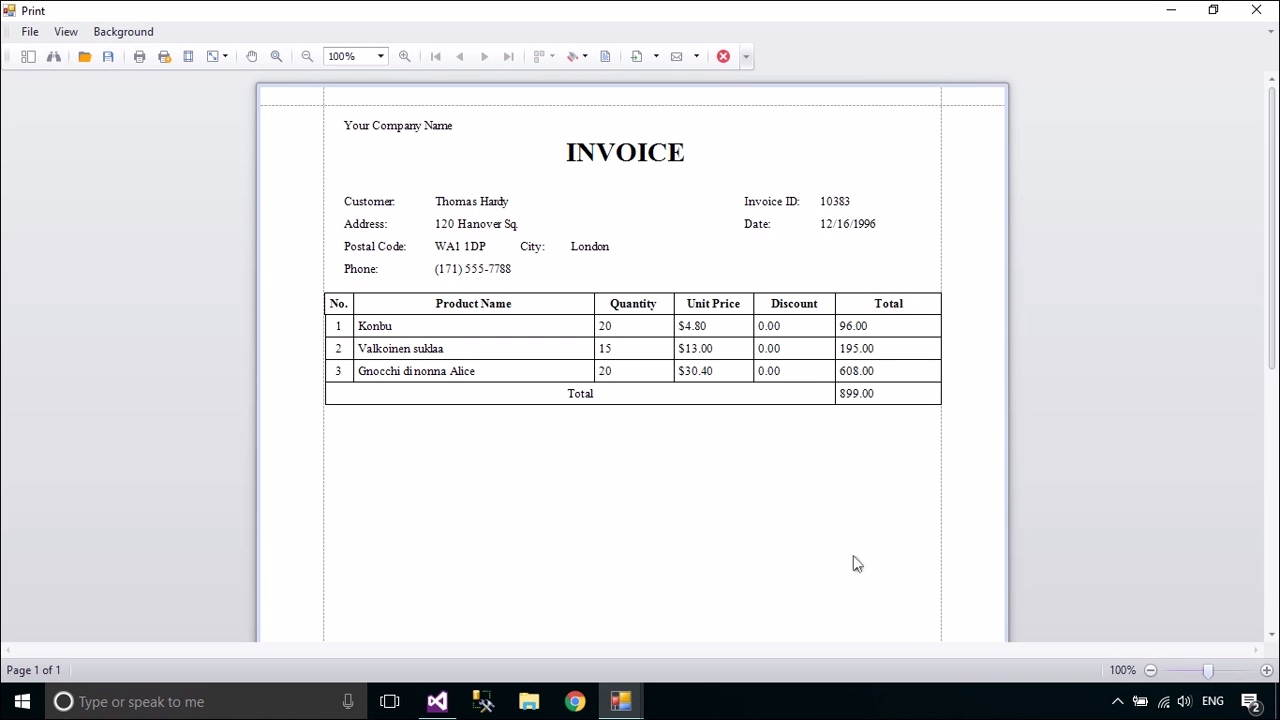Expand the Multiple Pages dropdown arrow
The image size is (1280, 720).
coord(552,57)
